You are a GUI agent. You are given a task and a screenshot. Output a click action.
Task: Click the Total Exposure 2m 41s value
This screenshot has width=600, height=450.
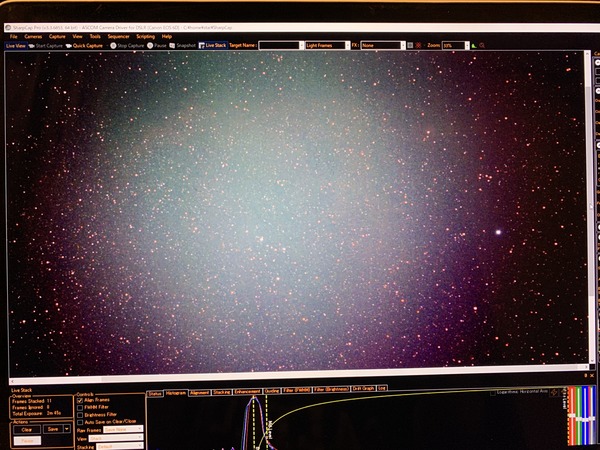coord(54,413)
